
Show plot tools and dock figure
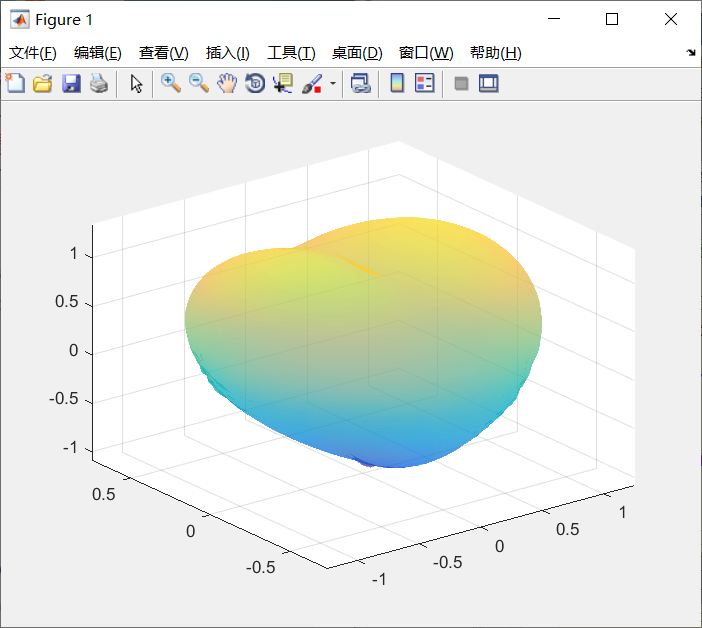(x=488, y=83)
